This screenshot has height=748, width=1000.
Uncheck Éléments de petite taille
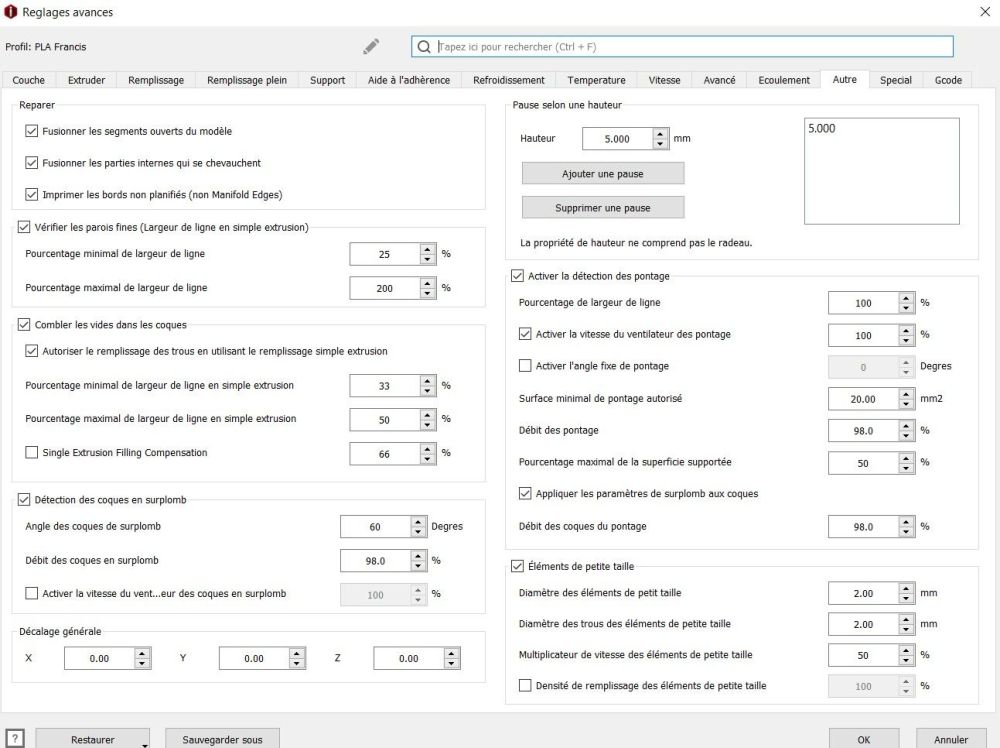pyautogui.click(x=517, y=566)
